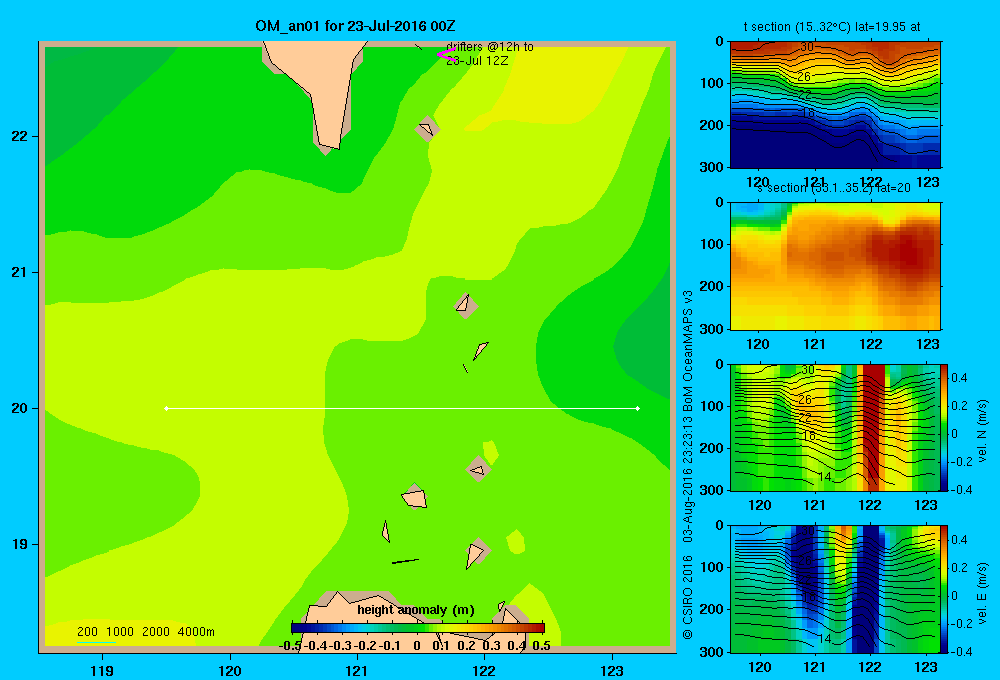
Task: Click the southern tip of Taiwan landmass
Action: pos(328,147)
